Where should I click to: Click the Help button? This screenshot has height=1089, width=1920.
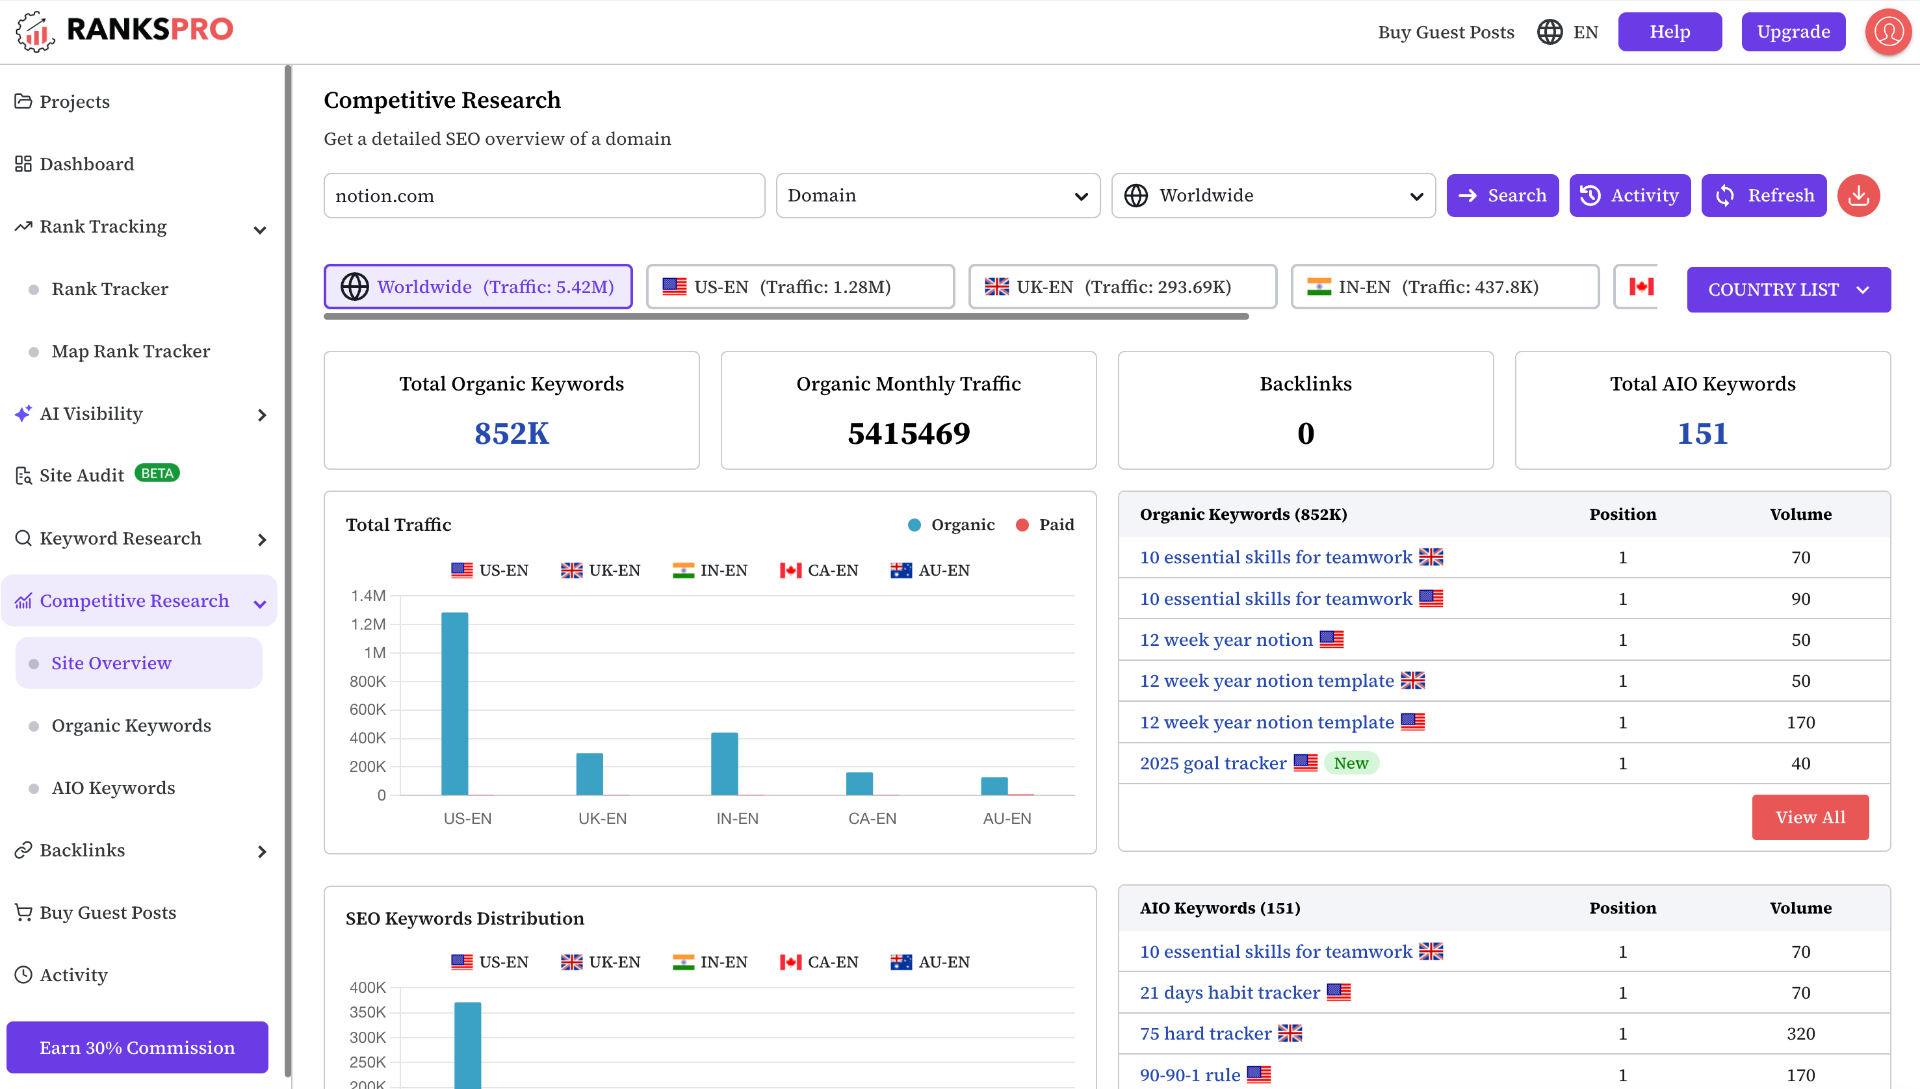click(x=1670, y=32)
